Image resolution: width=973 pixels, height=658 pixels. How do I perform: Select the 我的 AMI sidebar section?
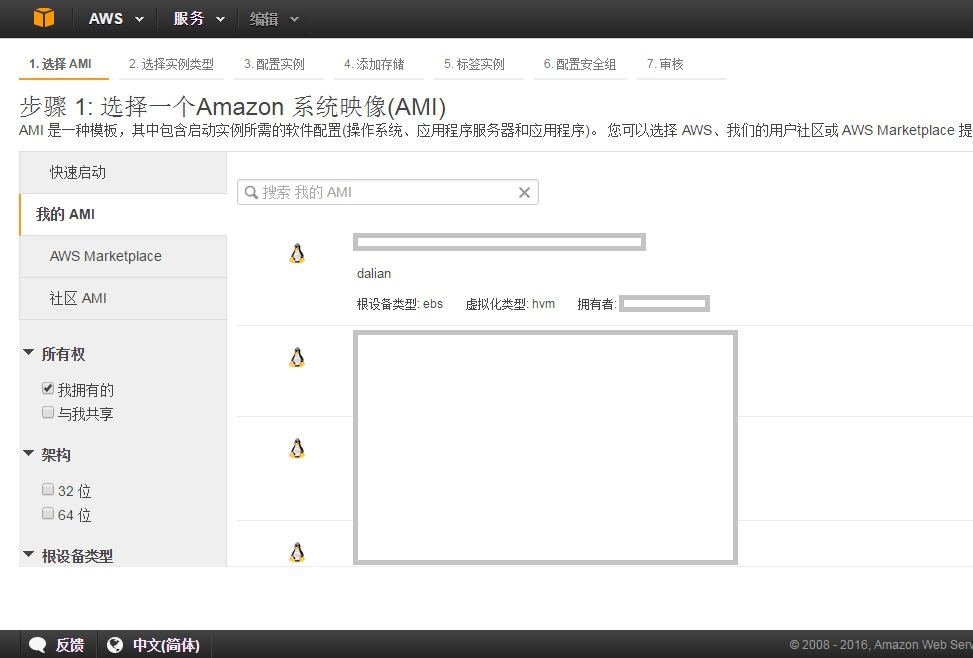tap(123, 214)
